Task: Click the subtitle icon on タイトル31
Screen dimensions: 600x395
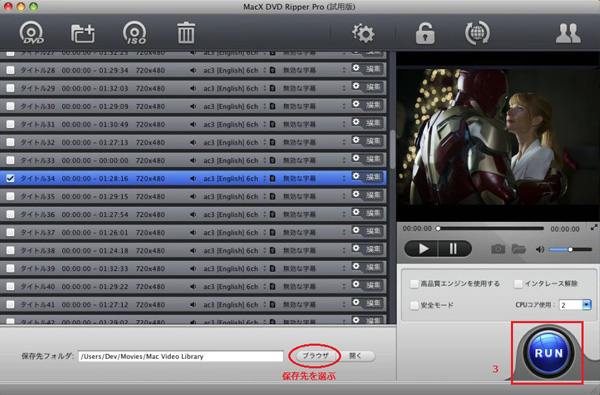Action: tap(272, 124)
